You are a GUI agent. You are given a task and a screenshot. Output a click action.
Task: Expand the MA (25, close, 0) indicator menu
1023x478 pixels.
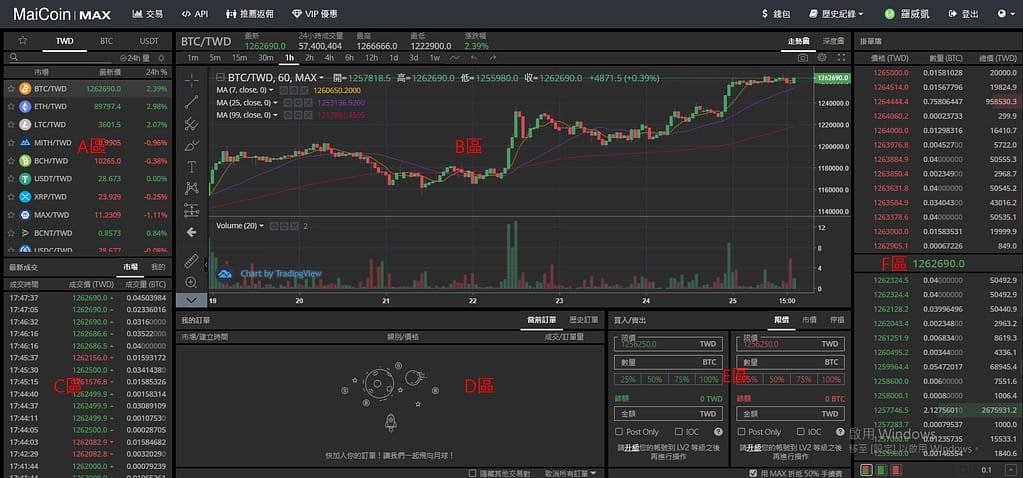[275, 102]
